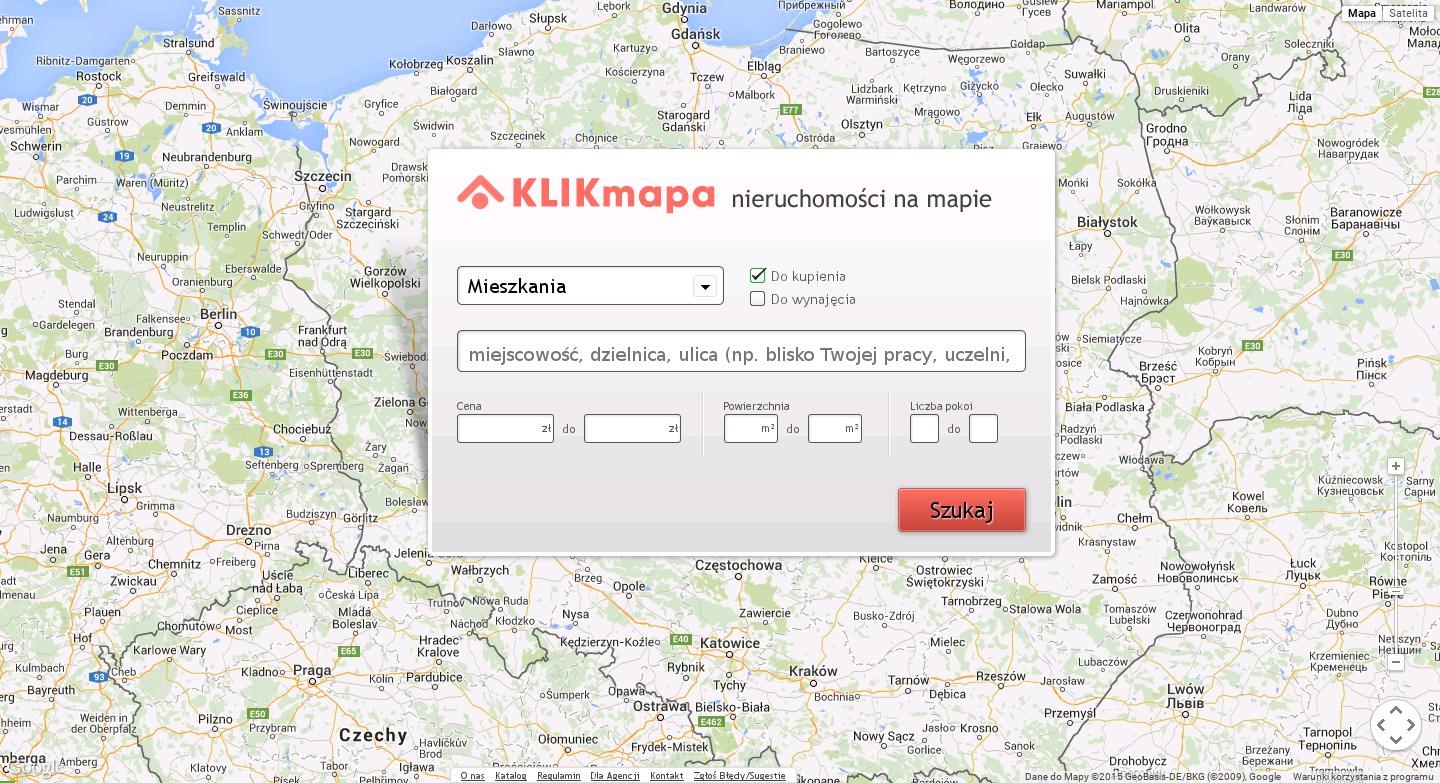
Task: Click the Ostrawa city label on map
Action: coord(660,706)
